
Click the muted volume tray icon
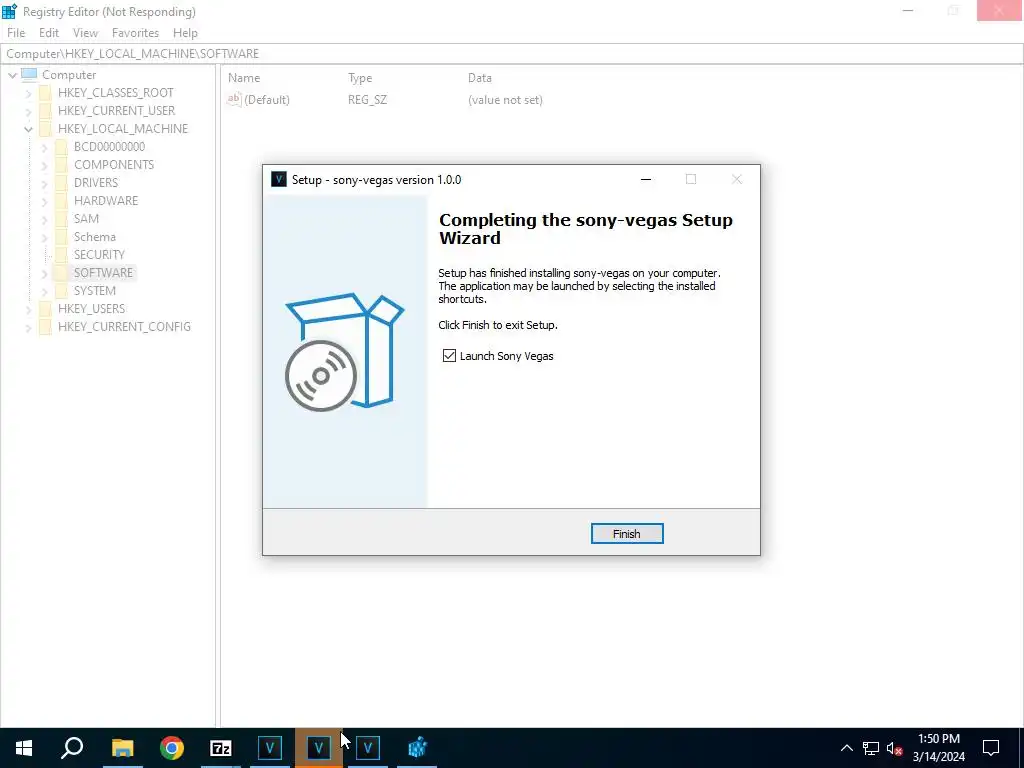(895, 748)
